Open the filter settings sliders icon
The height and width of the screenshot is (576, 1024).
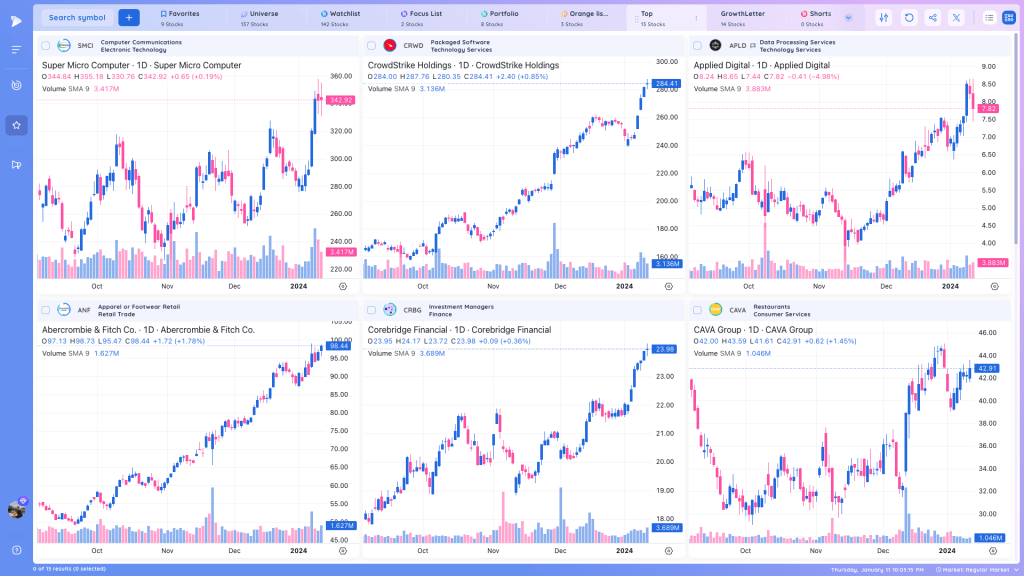point(884,18)
